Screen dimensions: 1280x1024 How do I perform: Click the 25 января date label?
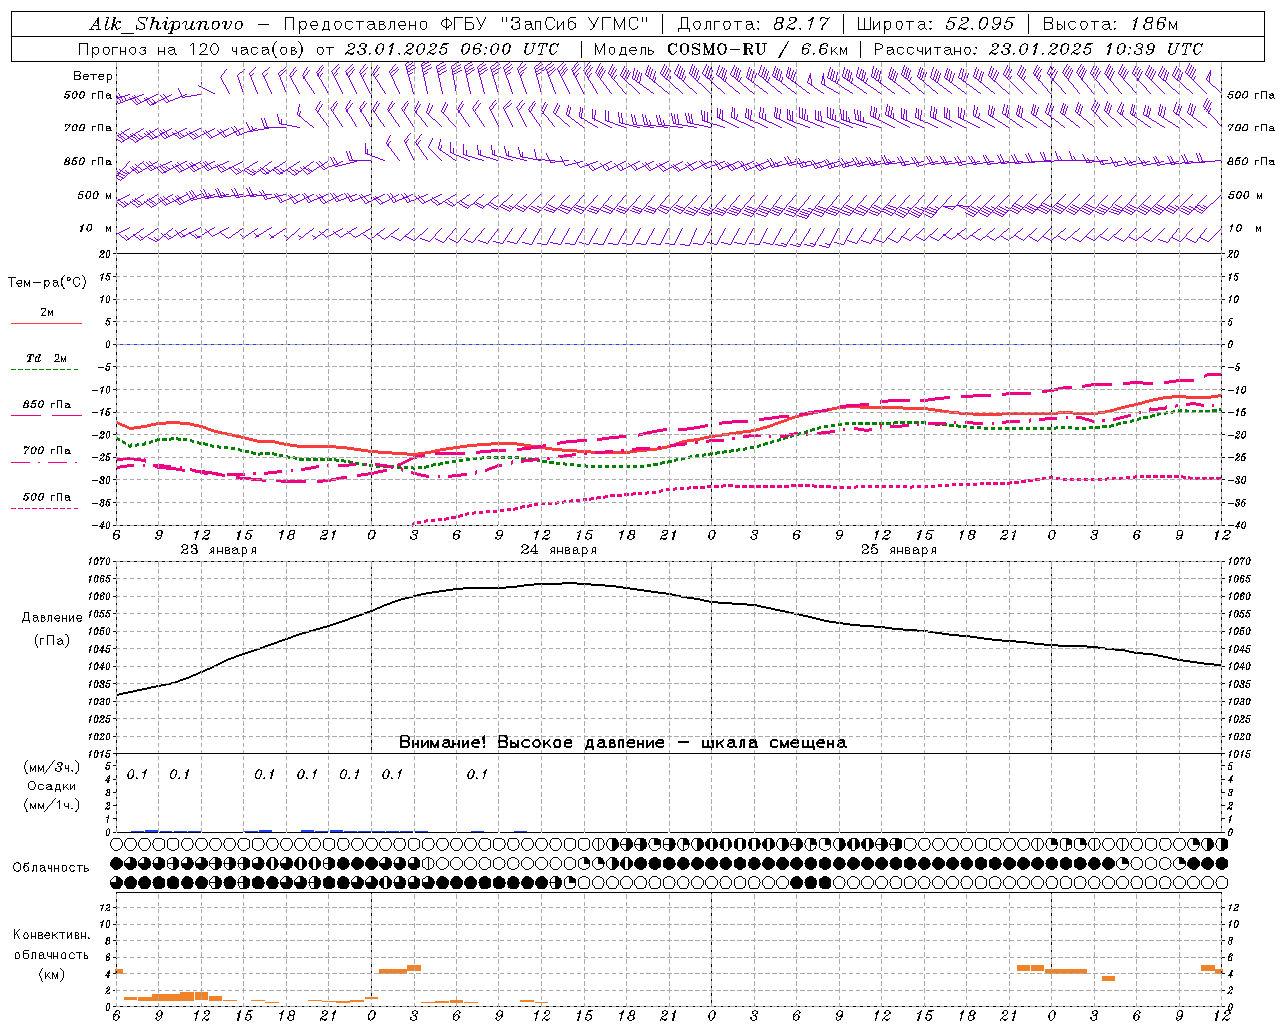pyautogui.click(x=899, y=550)
